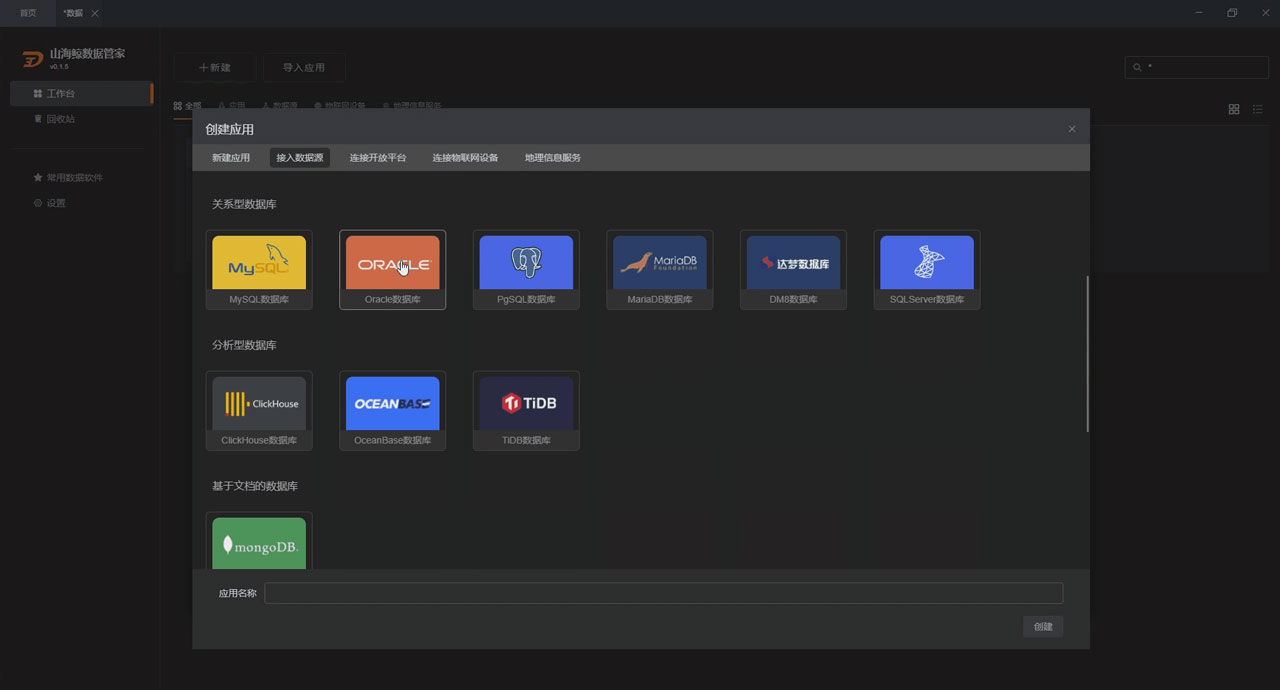Click the 分析型数据库 section heading
Viewport: 1280px width, 690px height.
[x=244, y=345]
